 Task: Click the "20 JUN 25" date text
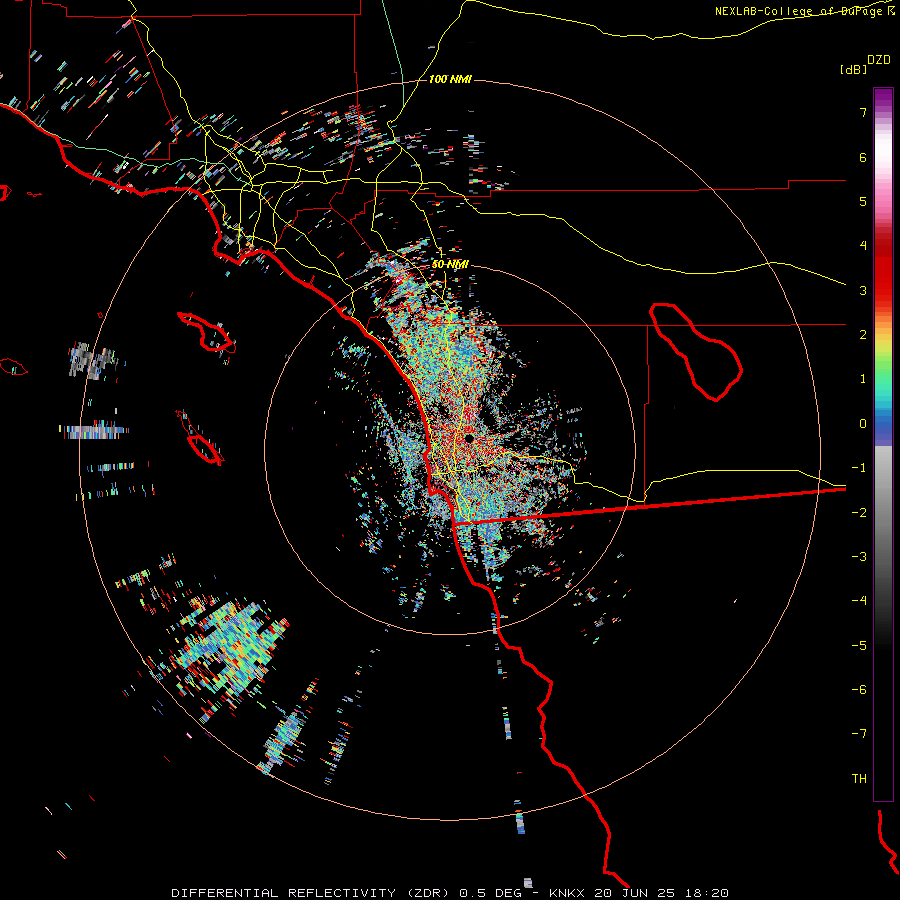click(637, 893)
